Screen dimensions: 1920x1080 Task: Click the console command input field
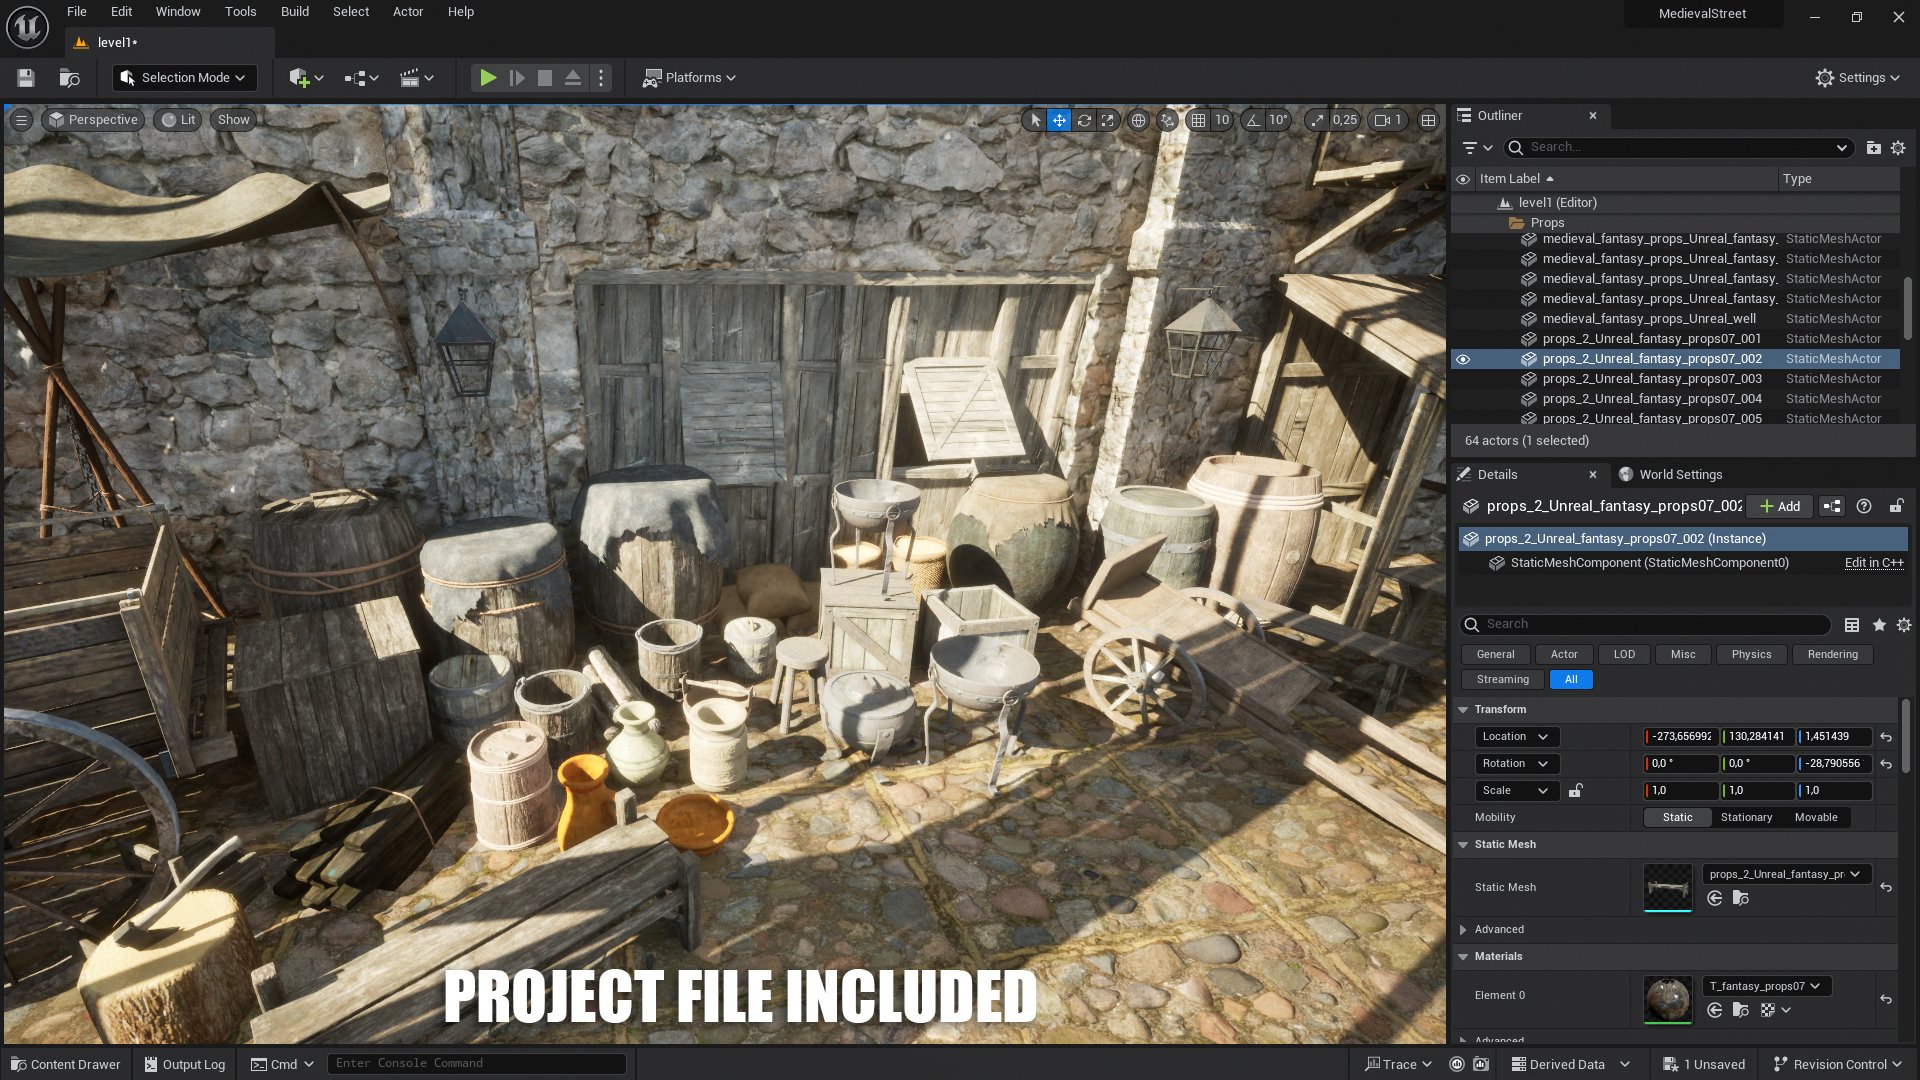point(477,1064)
